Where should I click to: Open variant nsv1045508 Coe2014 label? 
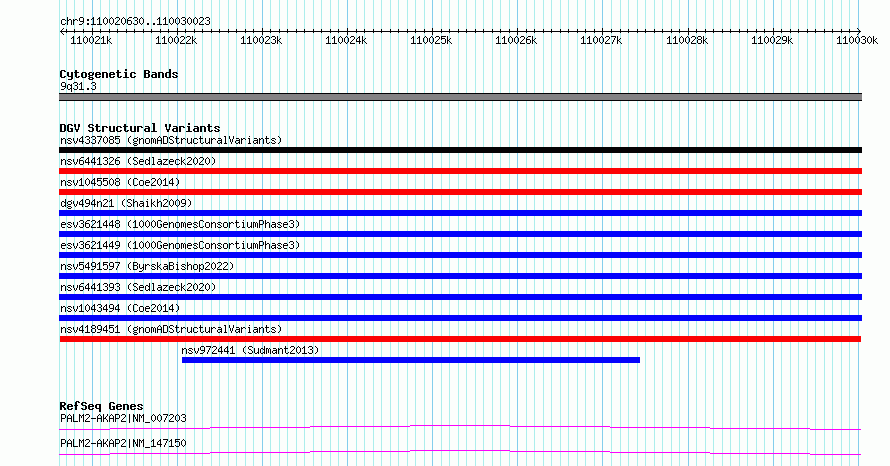(120, 182)
